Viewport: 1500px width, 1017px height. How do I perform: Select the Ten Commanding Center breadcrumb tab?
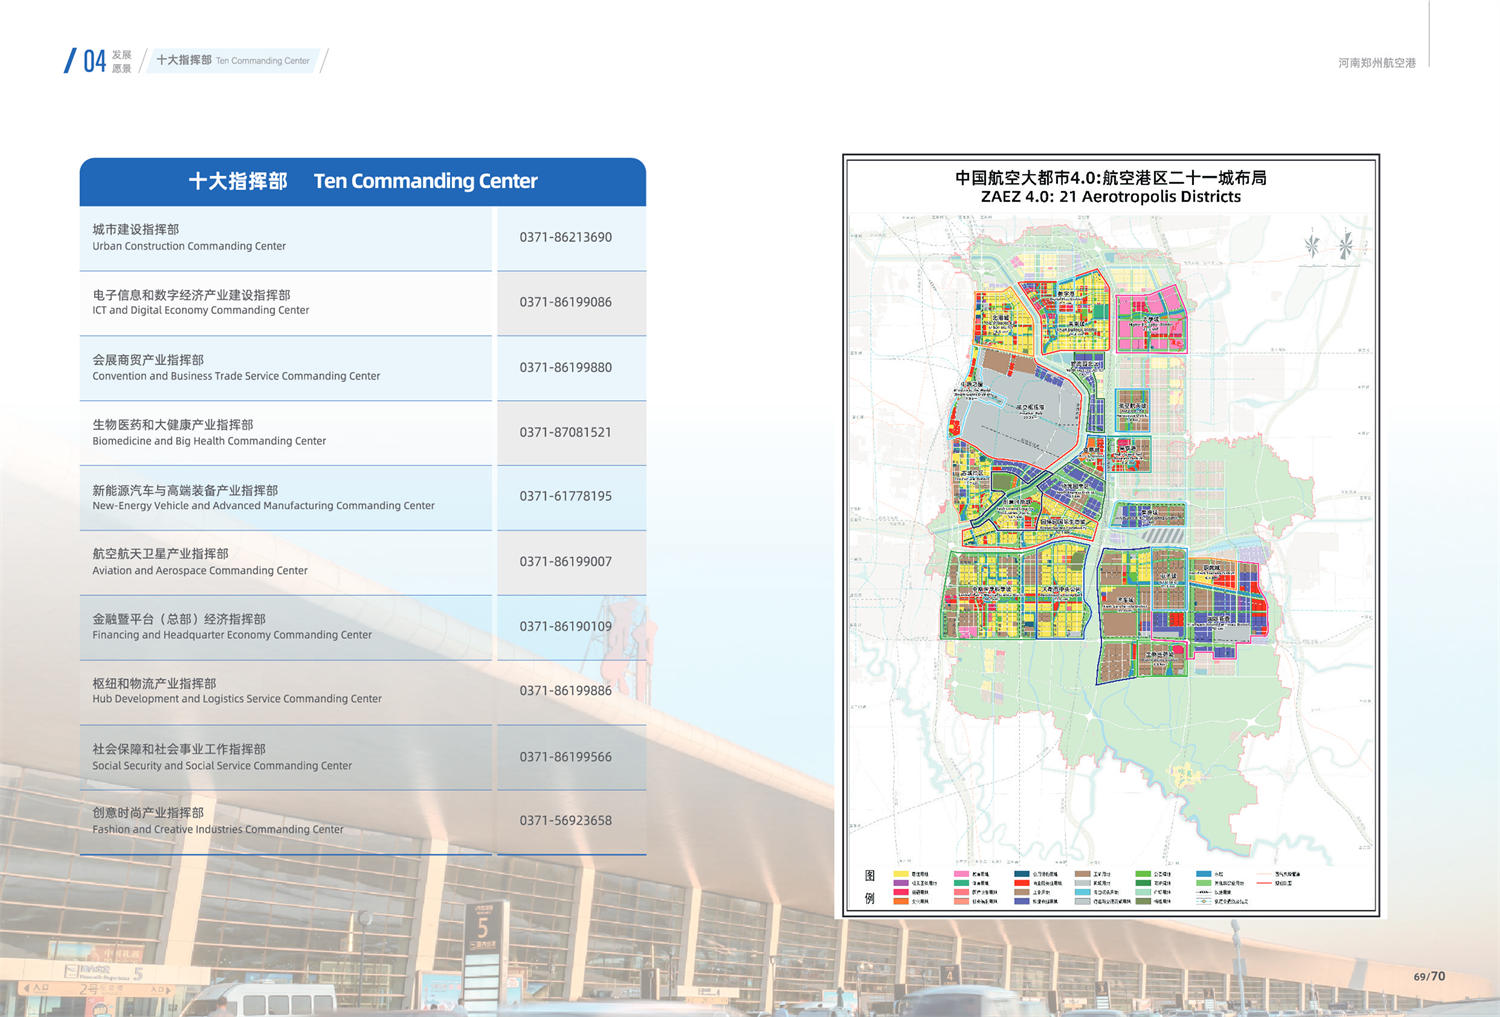pos(233,61)
